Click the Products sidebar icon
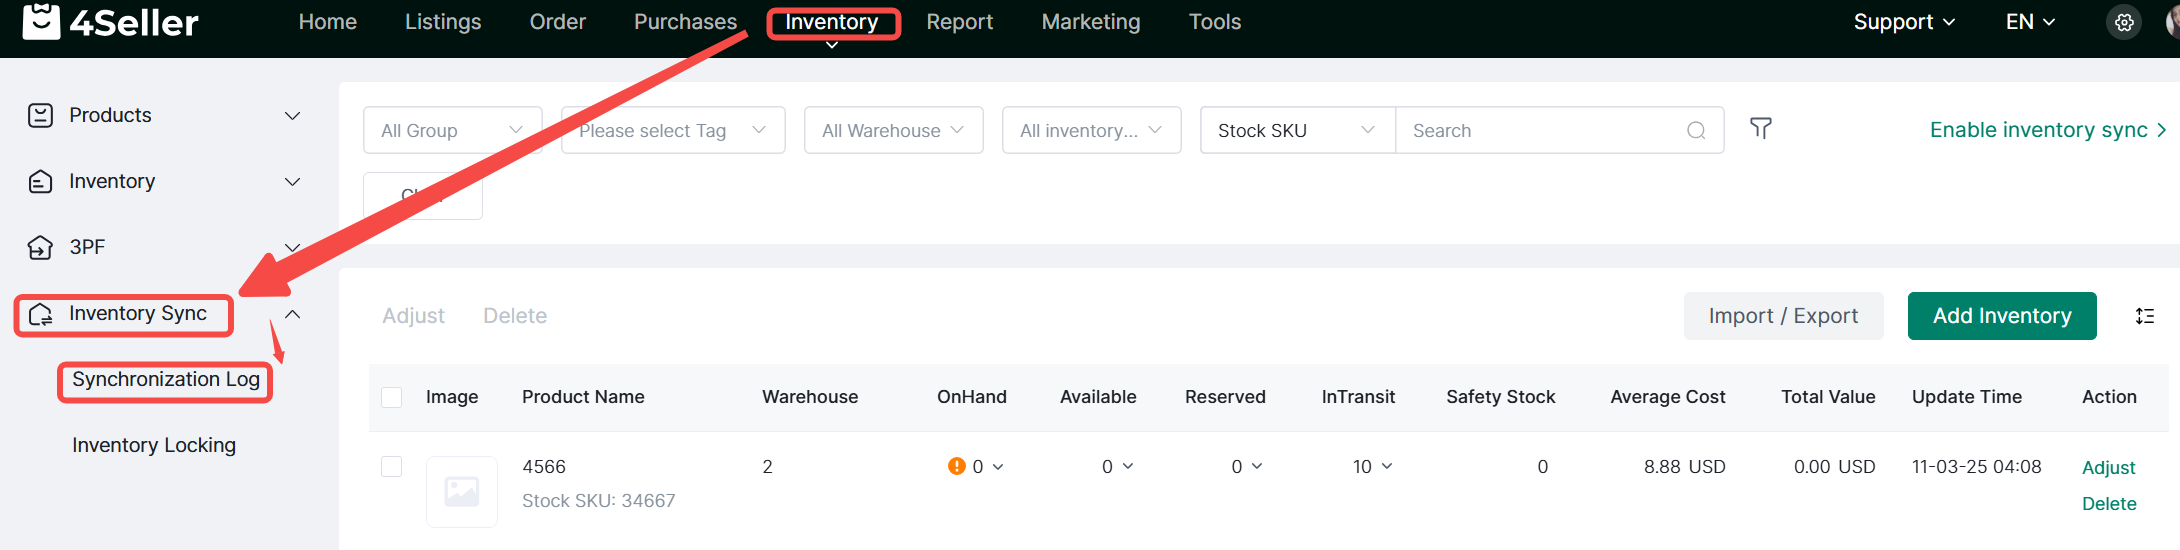Viewport: 2180px width, 550px height. click(40, 116)
